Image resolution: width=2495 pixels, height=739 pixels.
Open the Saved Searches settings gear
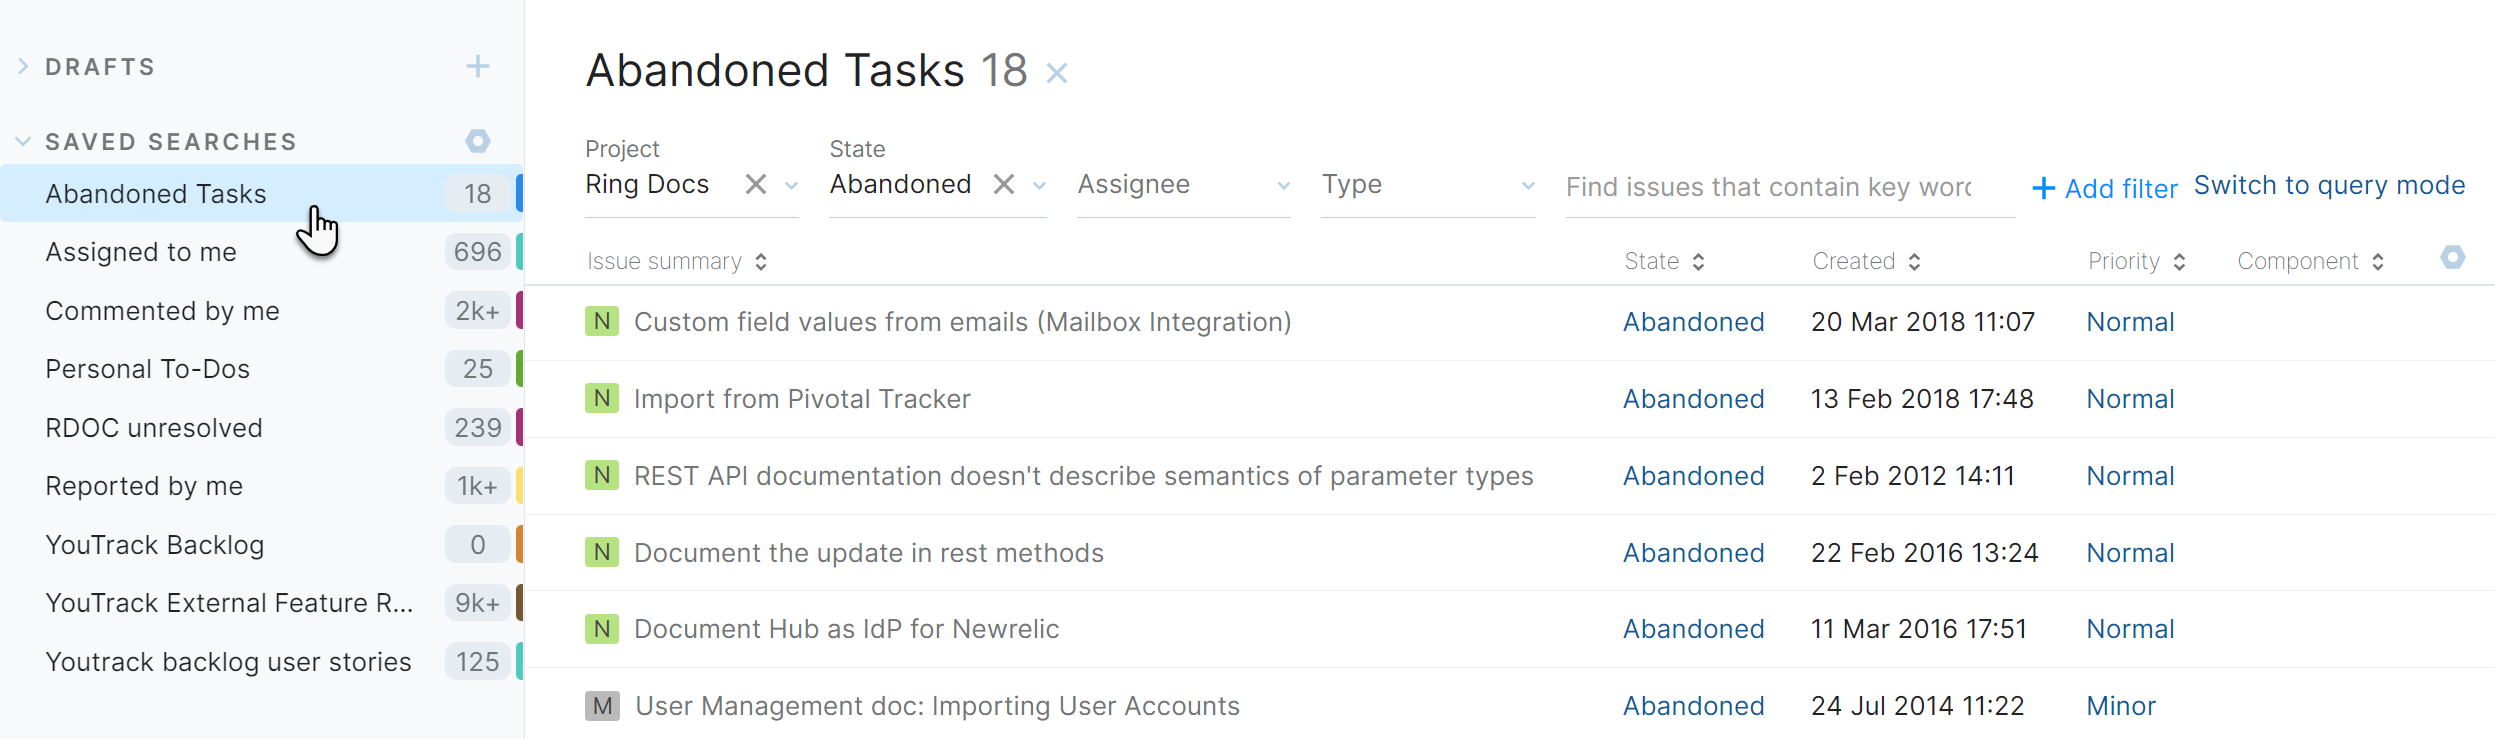478,140
